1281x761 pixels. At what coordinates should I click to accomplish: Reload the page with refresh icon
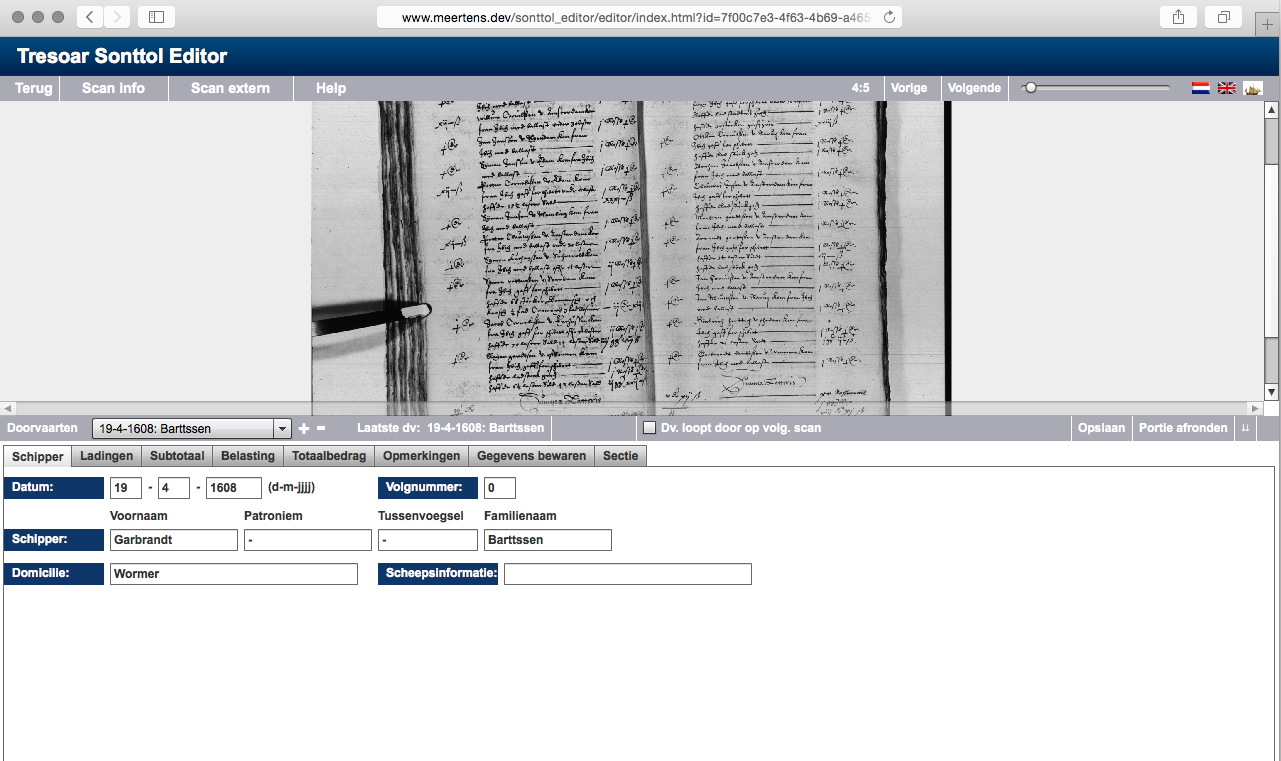pos(889,17)
